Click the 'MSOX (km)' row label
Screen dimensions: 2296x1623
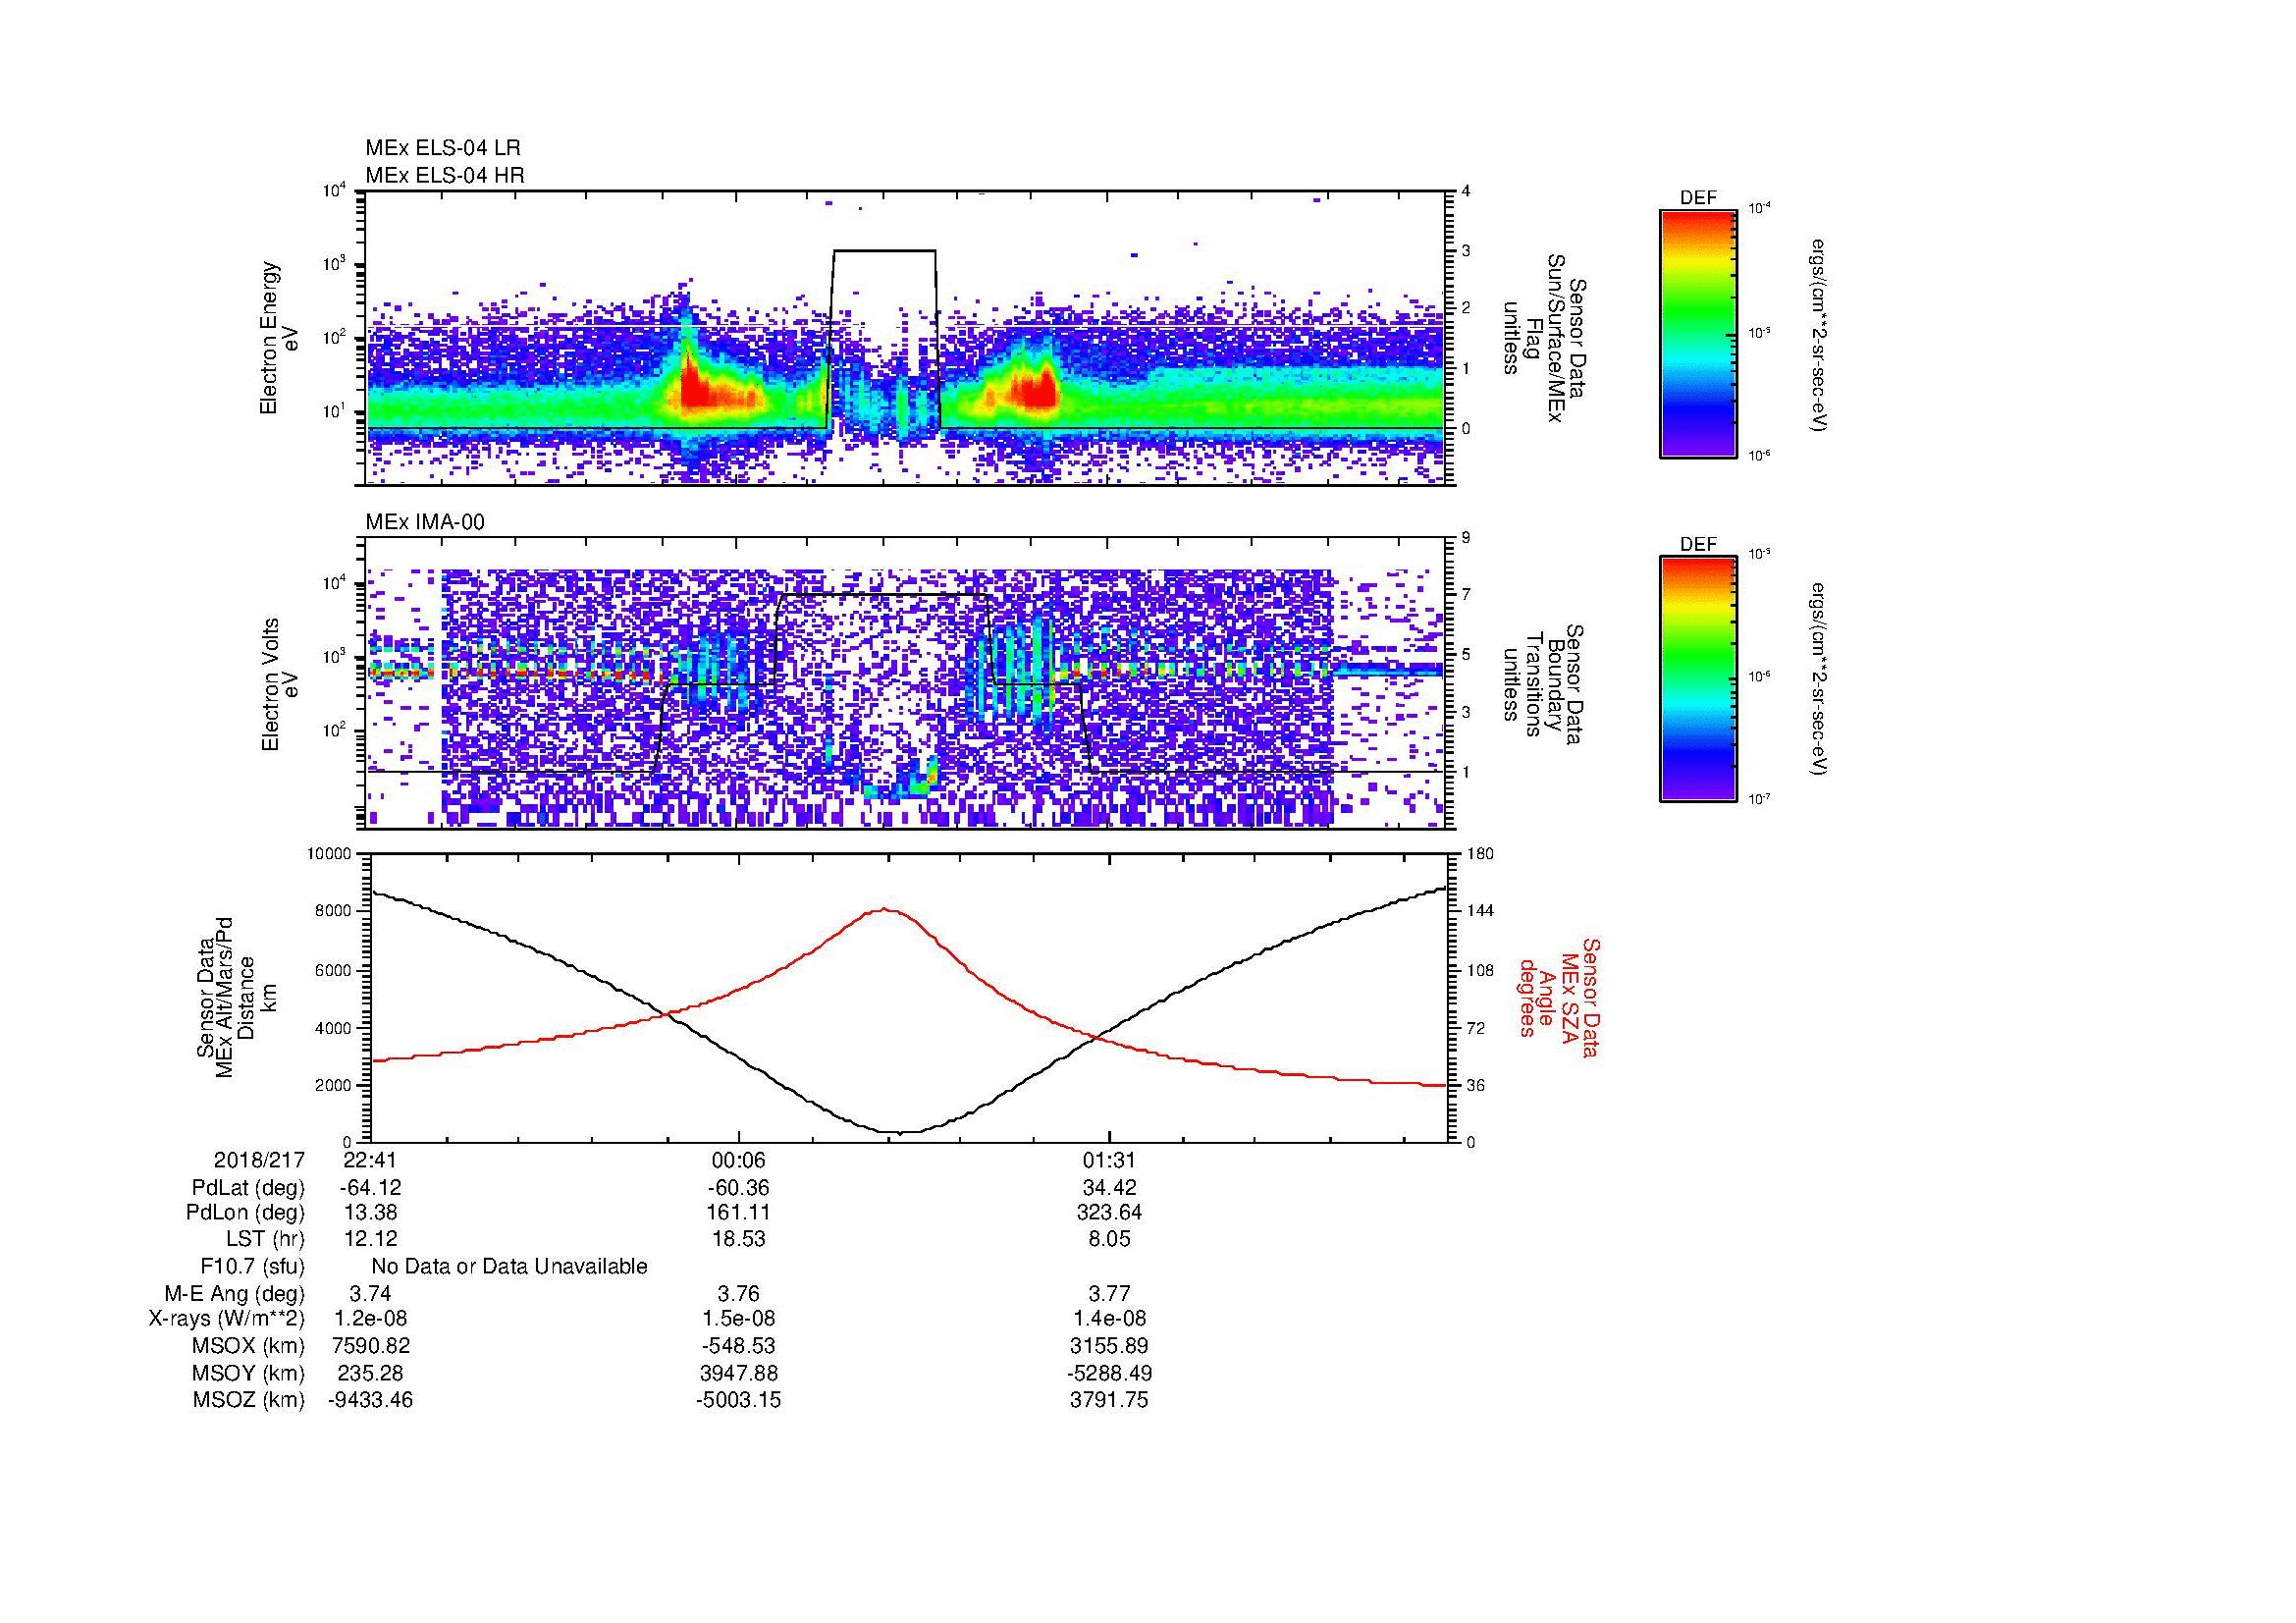249,1346
